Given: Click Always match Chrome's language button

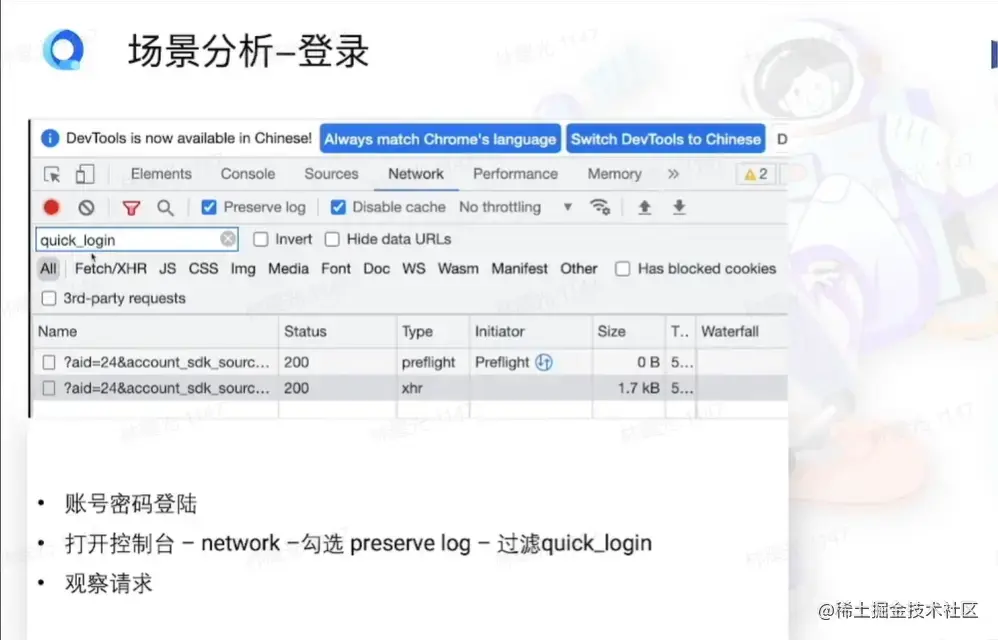Looking at the screenshot, I should coord(440,139).
